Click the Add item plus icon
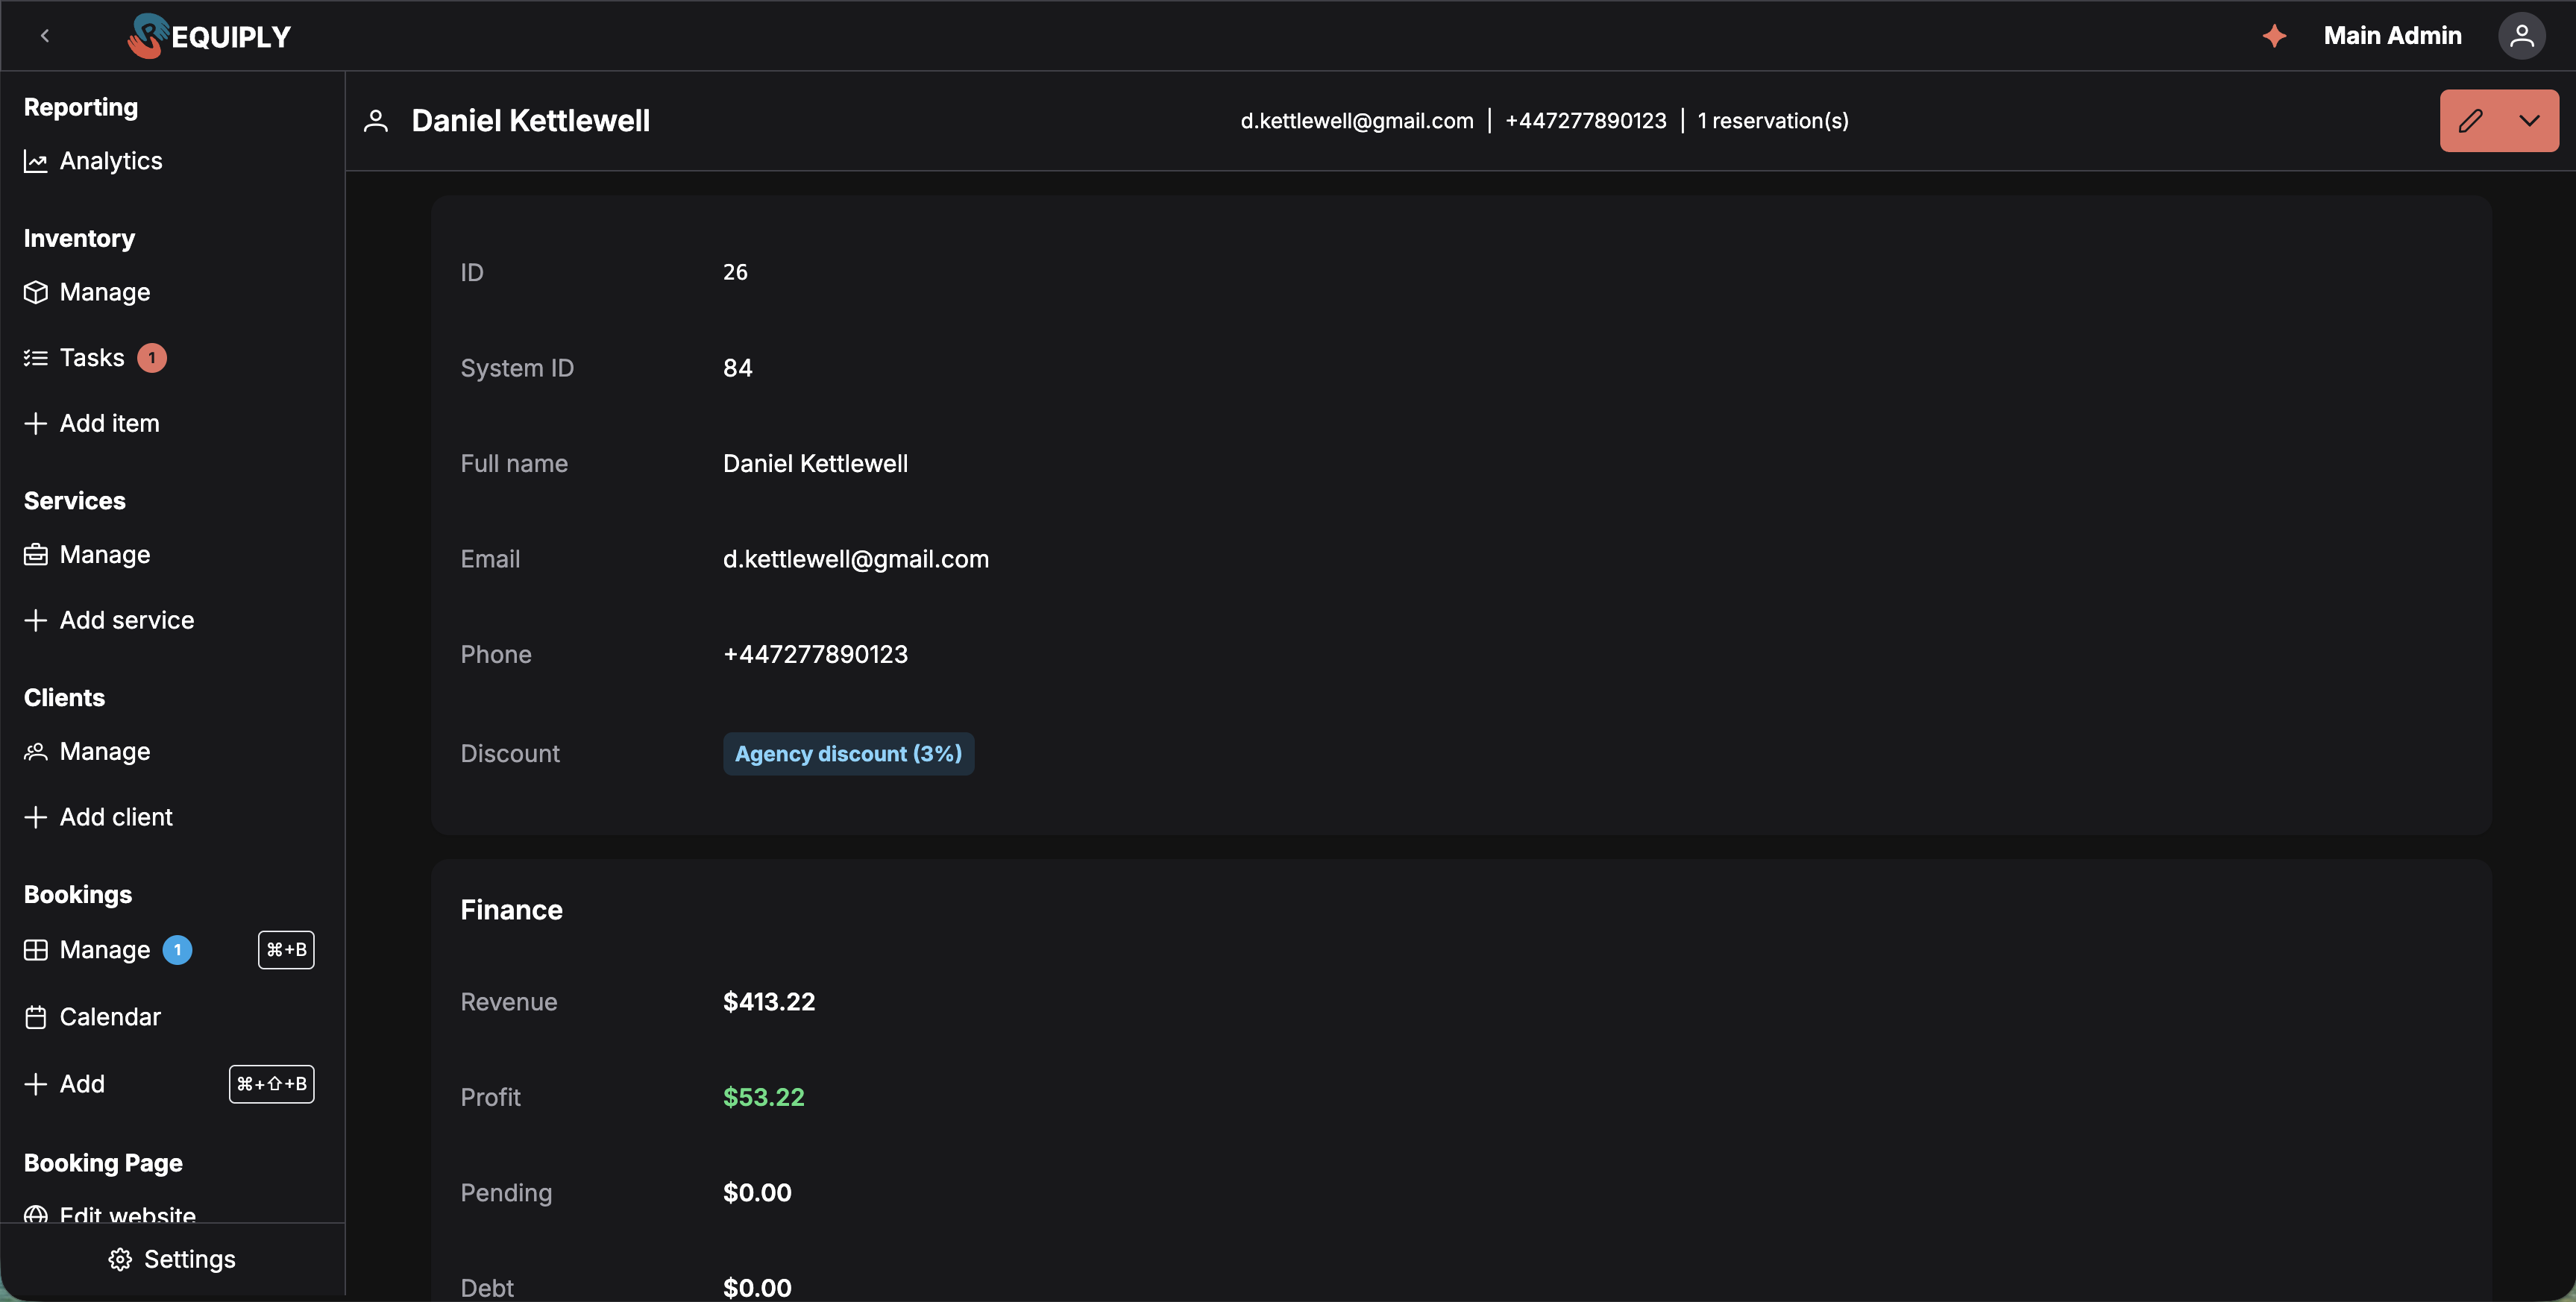2576x1302 pixels. pyautogui.click(x=36, y=424)
